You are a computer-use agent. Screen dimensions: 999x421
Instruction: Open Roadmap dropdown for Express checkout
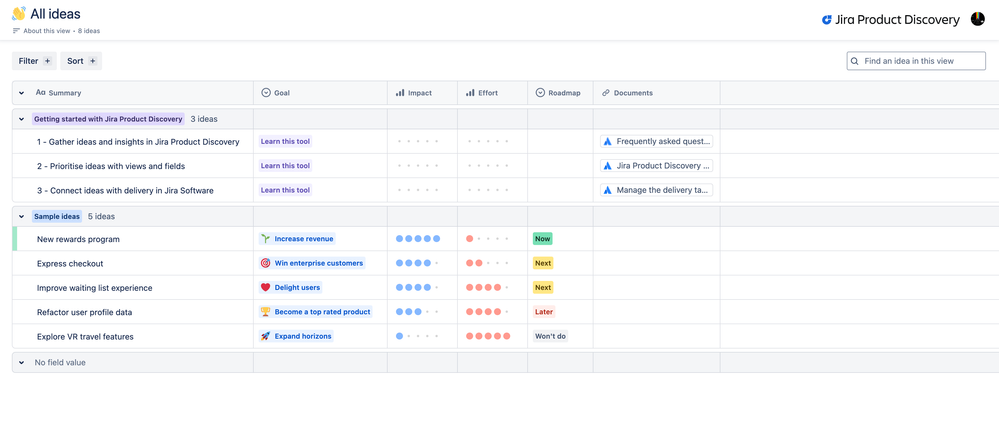click(543, 263)
